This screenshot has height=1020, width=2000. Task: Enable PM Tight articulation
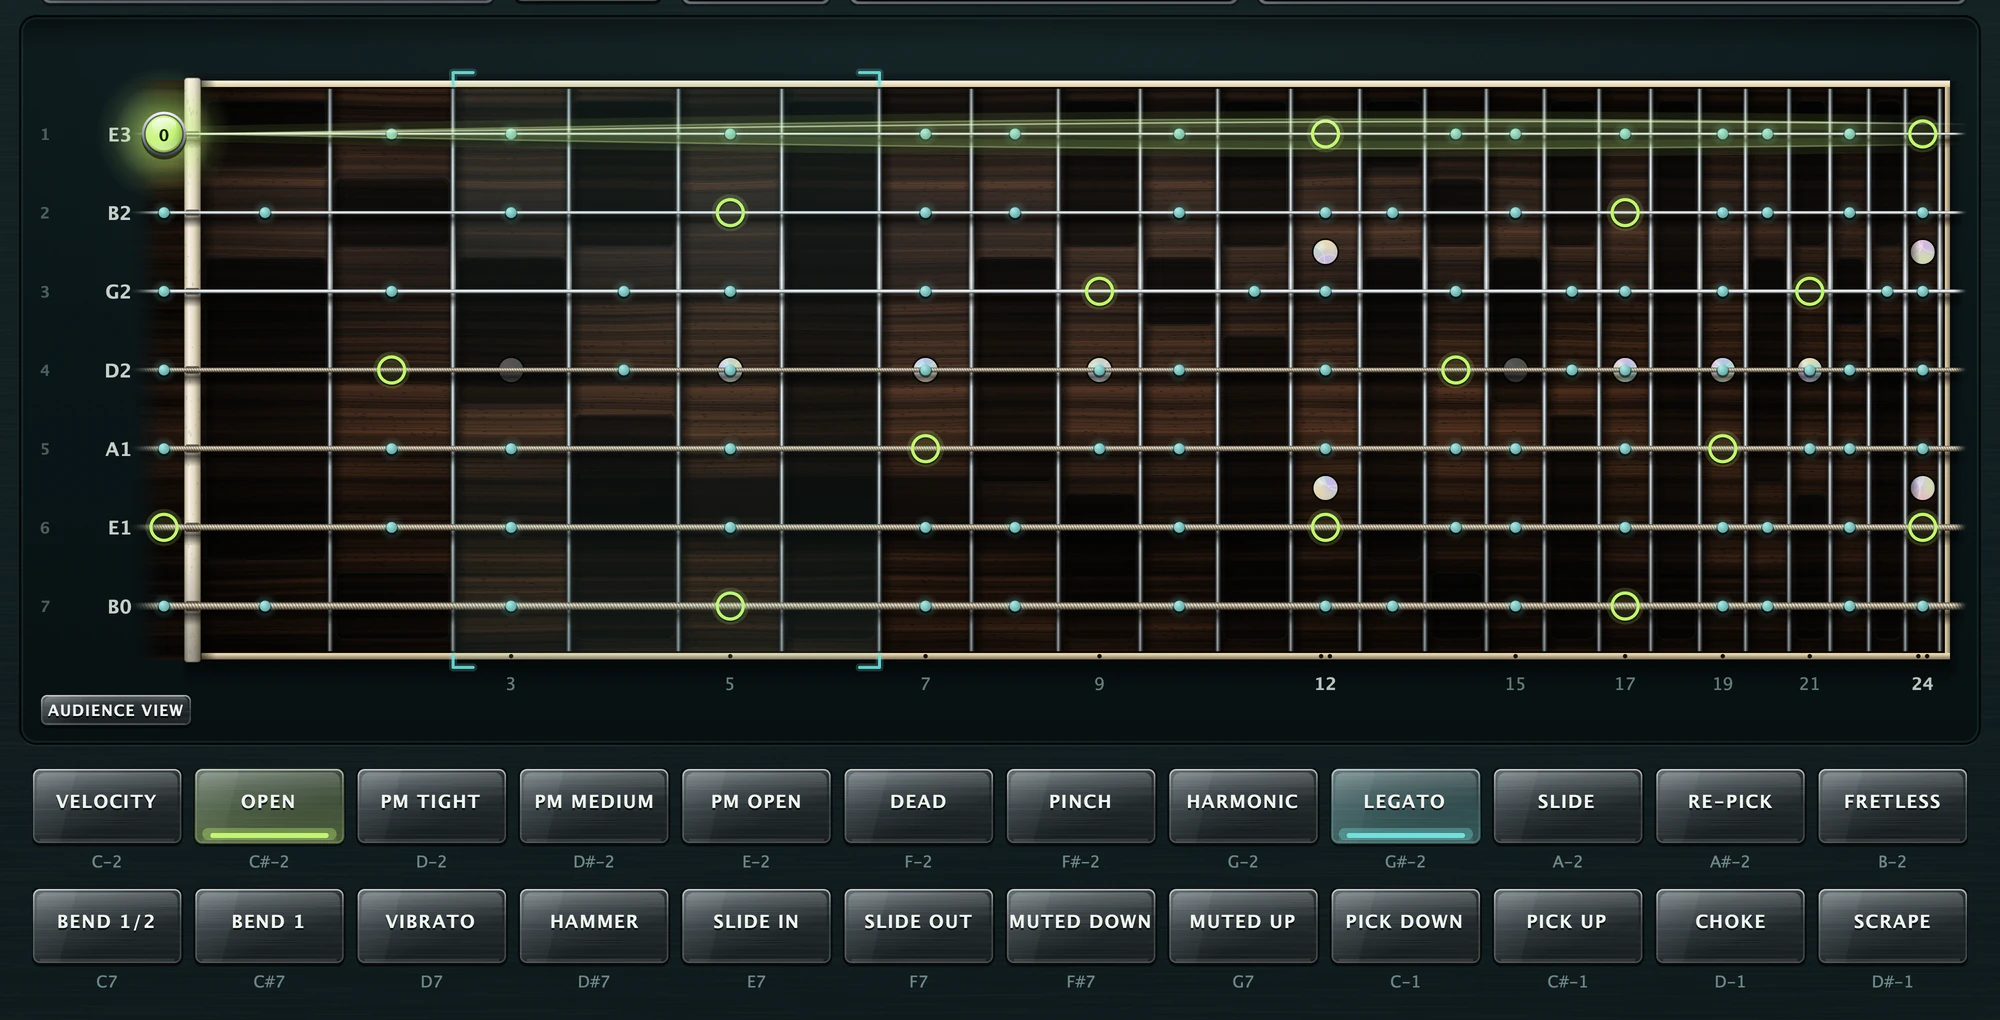pyautogui.click(x=431, y=806)
